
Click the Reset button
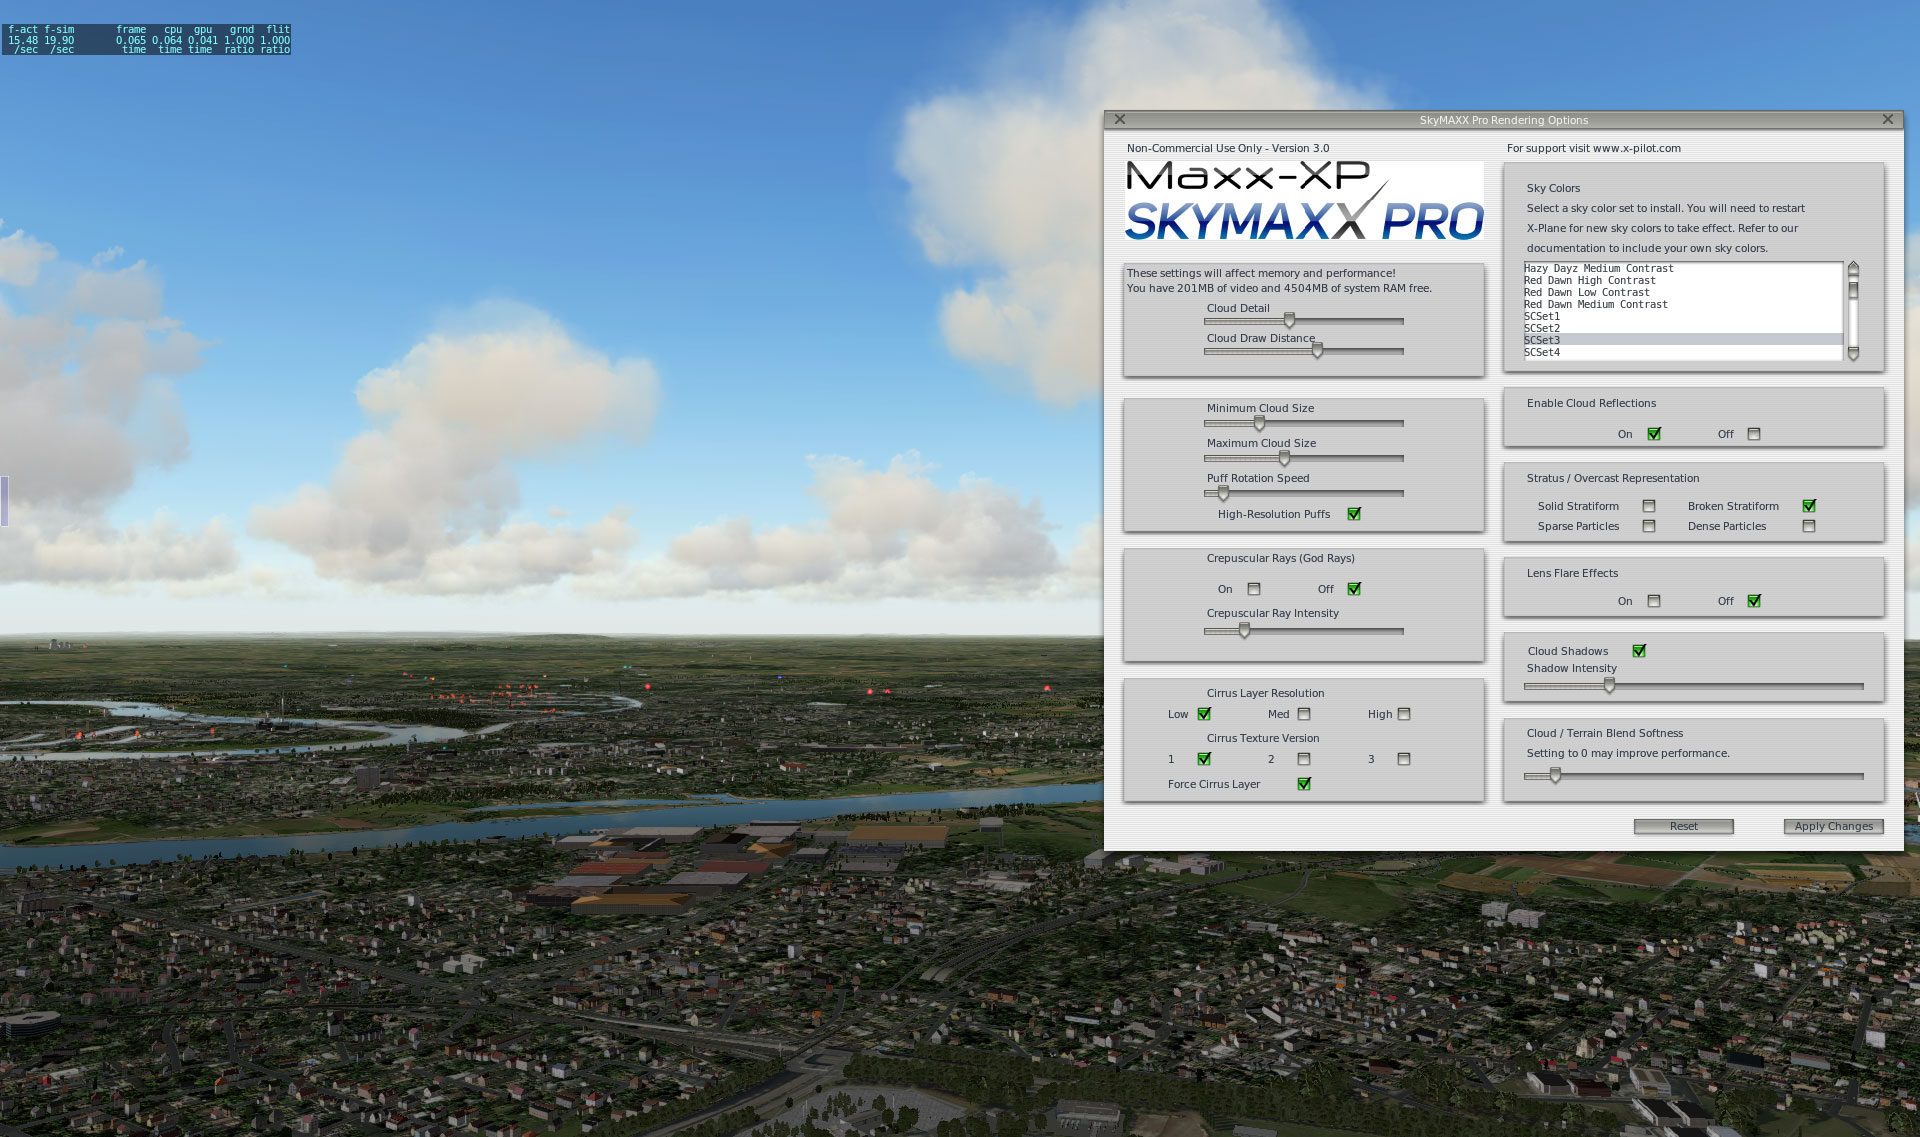click(x=1683, y=826)
